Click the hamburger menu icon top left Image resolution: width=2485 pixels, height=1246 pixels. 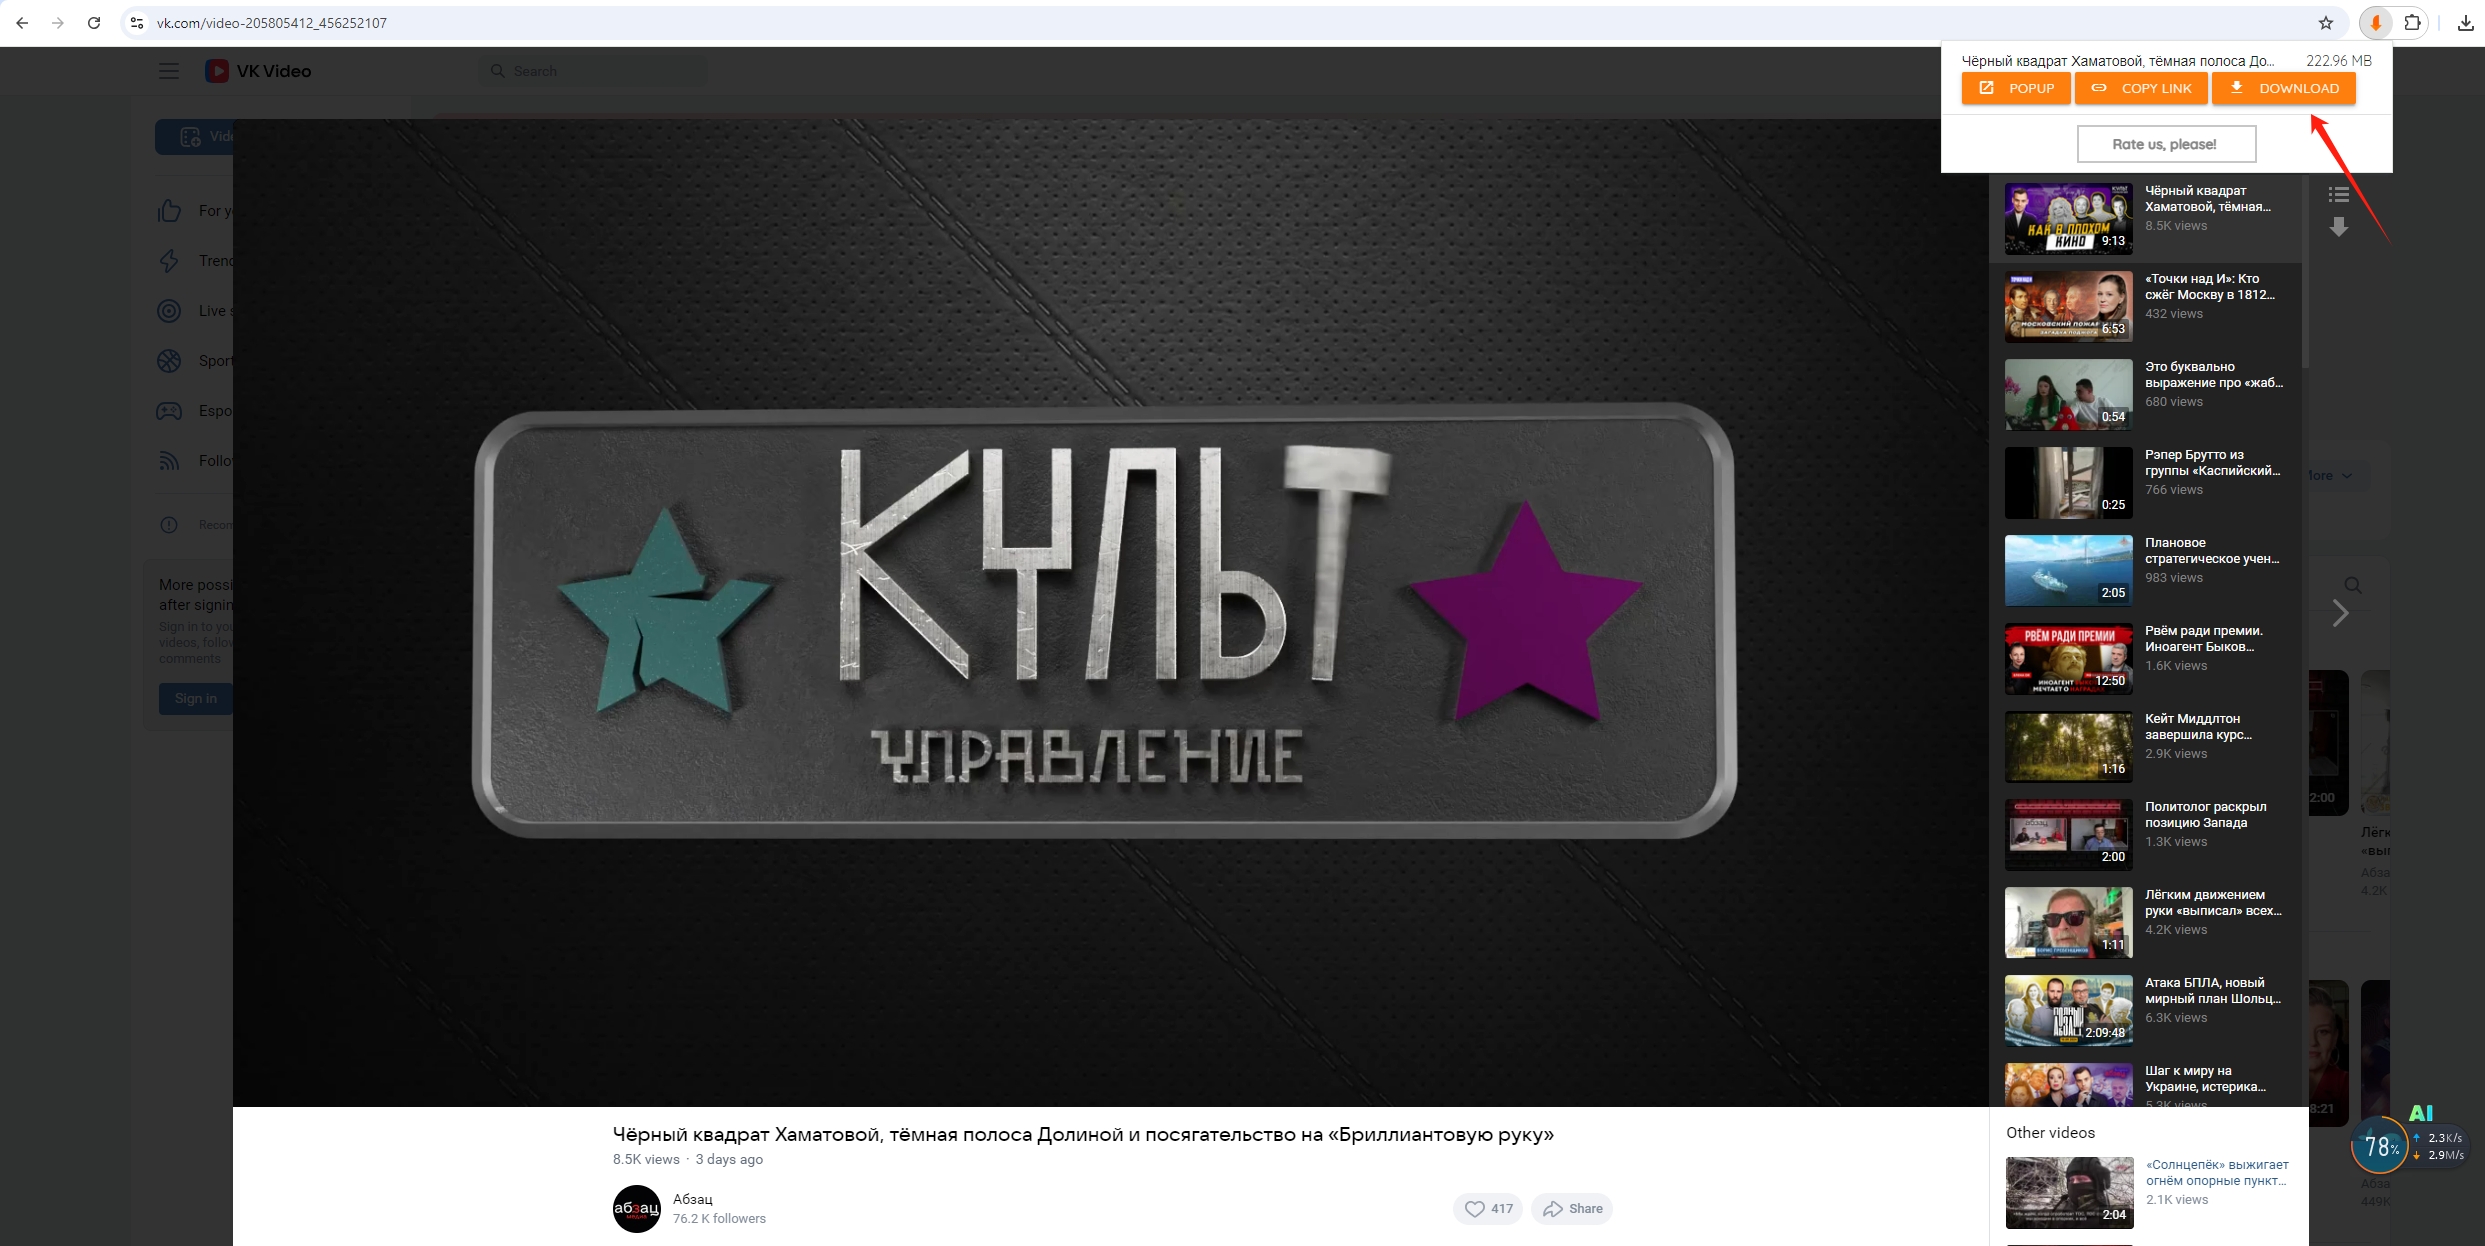[x=170, y=70]
